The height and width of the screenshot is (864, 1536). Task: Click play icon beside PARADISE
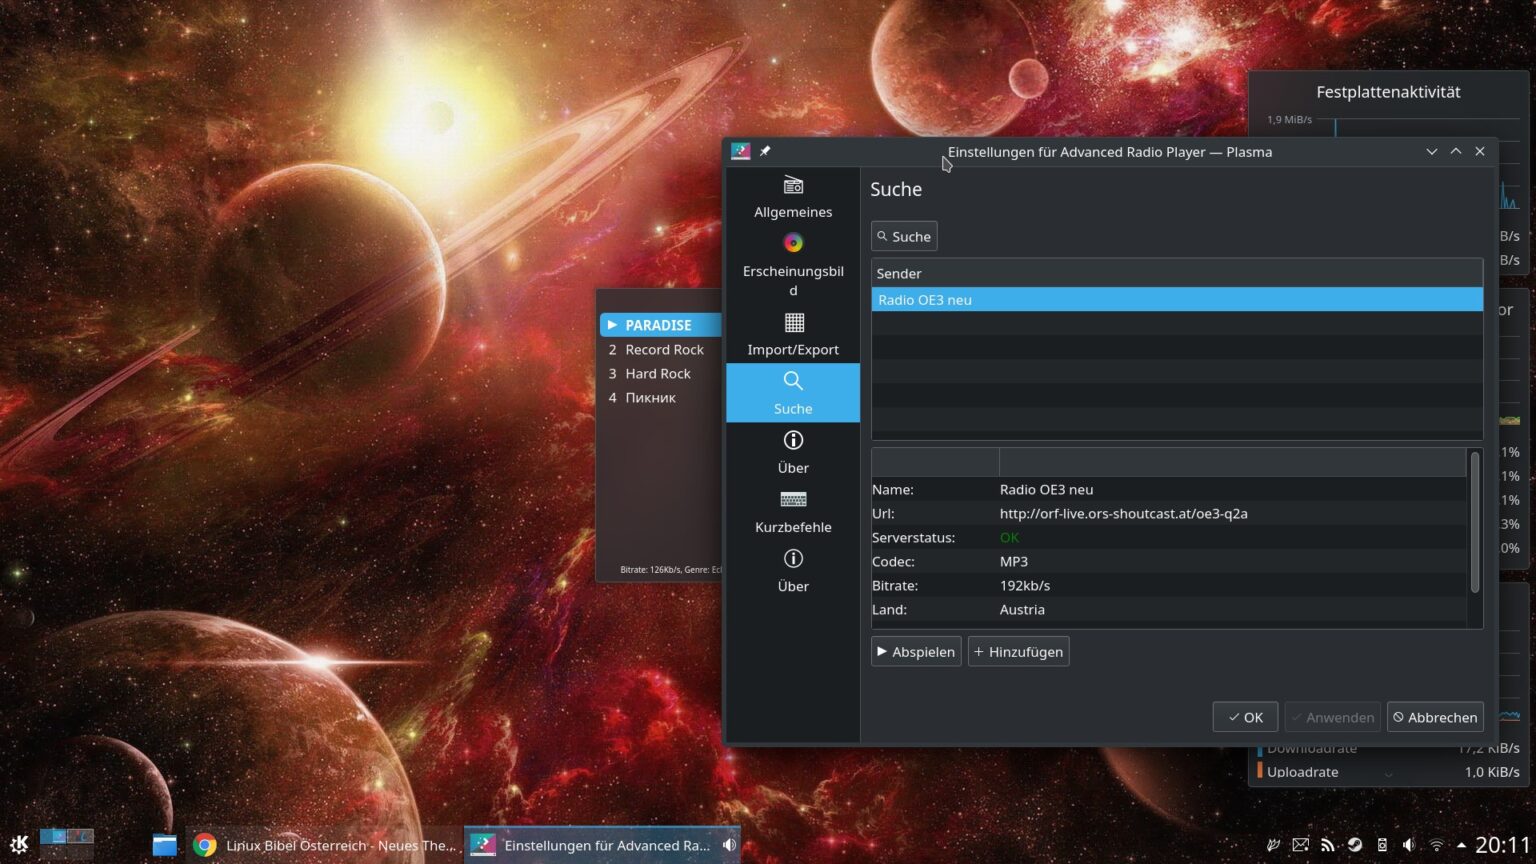coord(612,325)
